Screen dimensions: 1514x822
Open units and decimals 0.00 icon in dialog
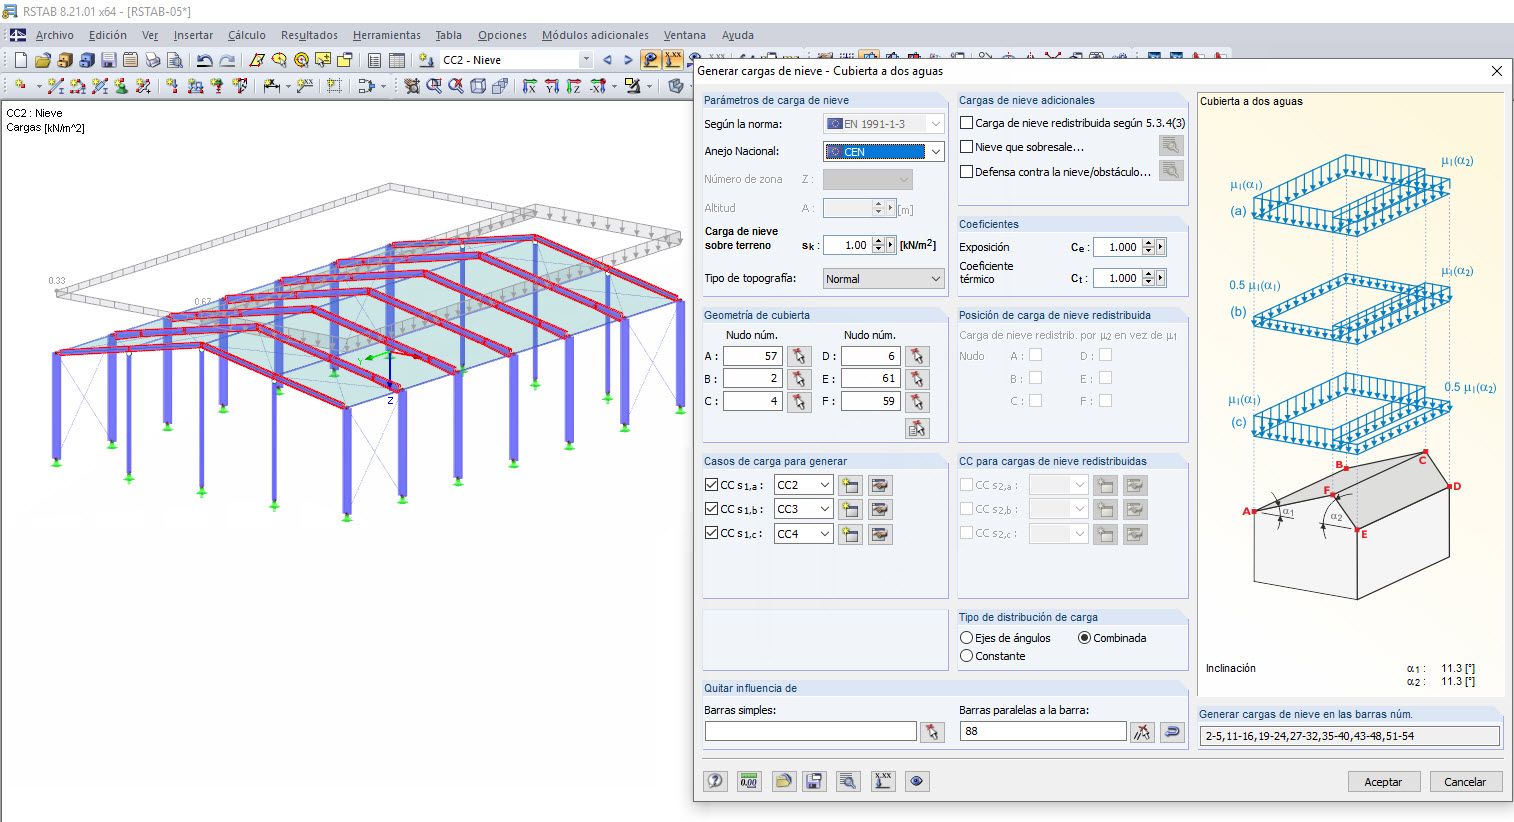[x=748, y=781]
